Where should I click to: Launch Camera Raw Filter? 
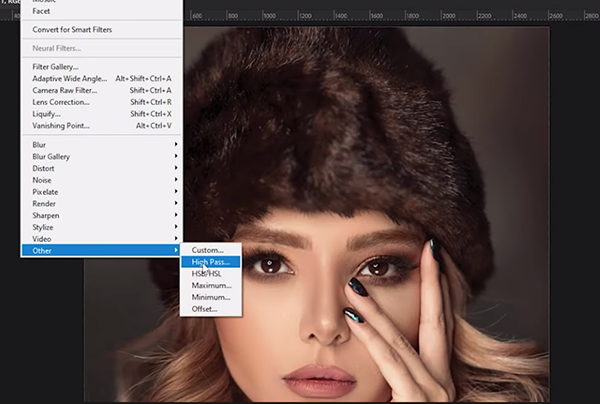coord(101,90)
